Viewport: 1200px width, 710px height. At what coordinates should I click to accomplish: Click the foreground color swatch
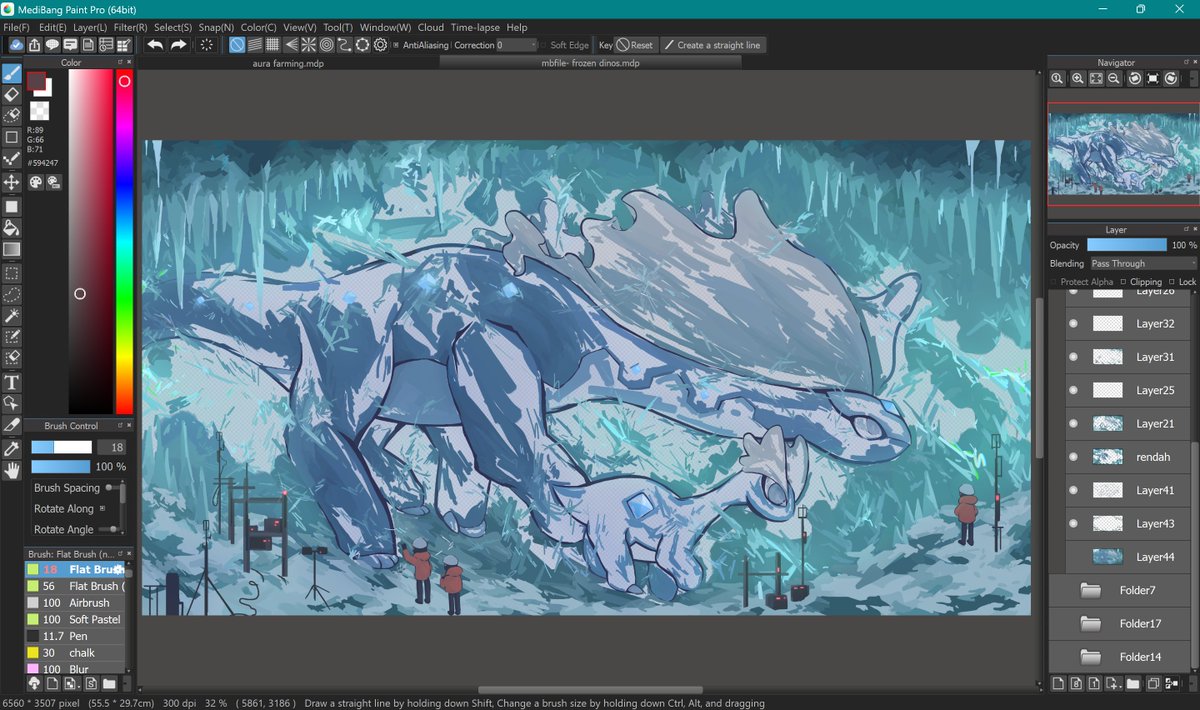36,81
